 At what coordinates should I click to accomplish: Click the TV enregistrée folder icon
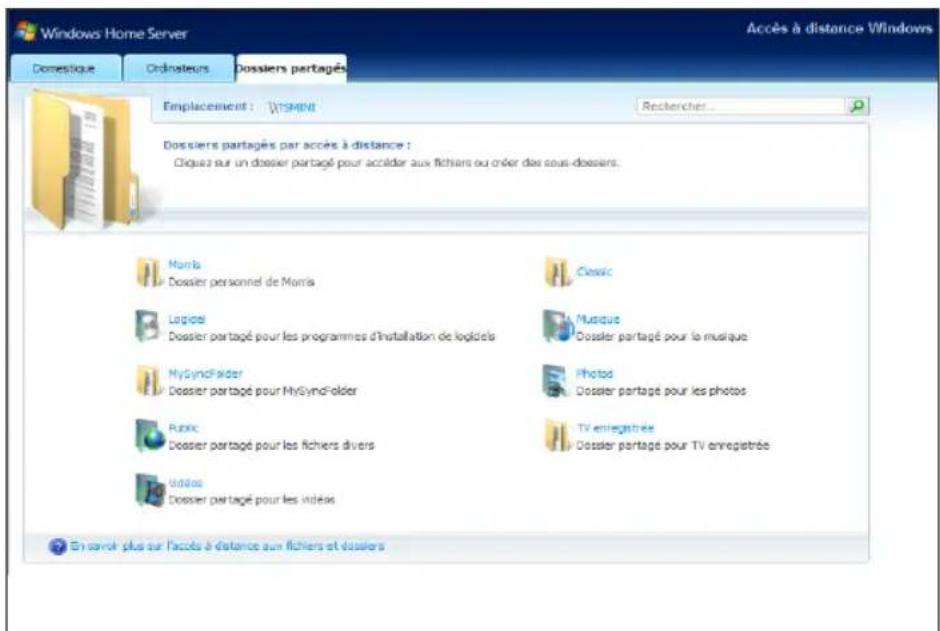point(558,436)
